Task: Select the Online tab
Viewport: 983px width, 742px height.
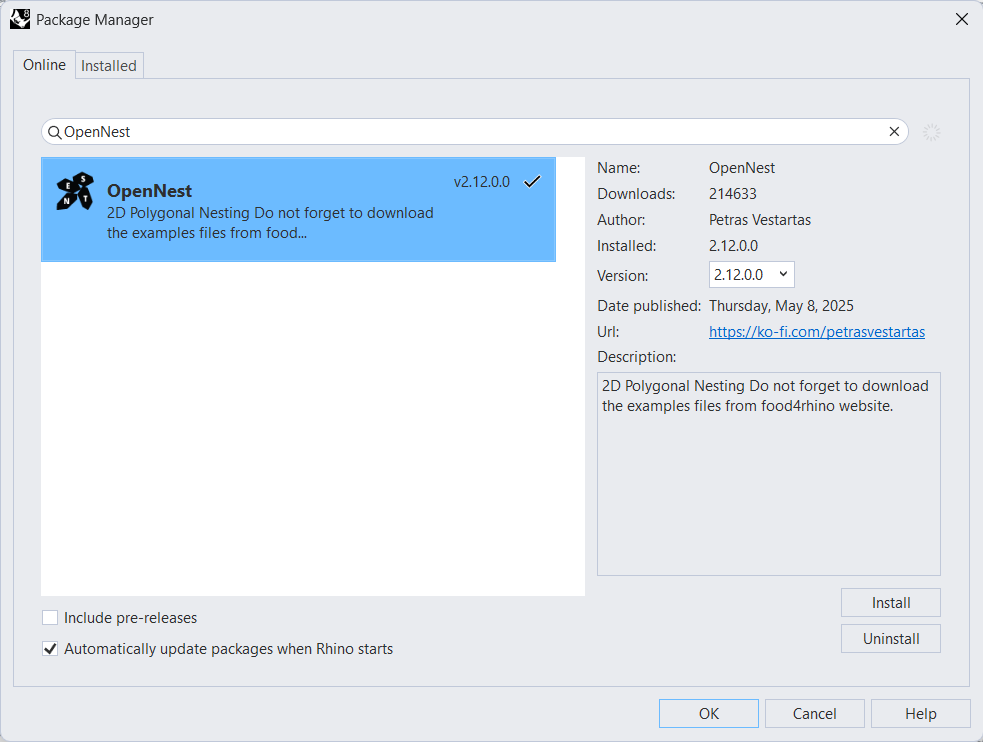Action: pyautogui.click(x=45, y=65)
